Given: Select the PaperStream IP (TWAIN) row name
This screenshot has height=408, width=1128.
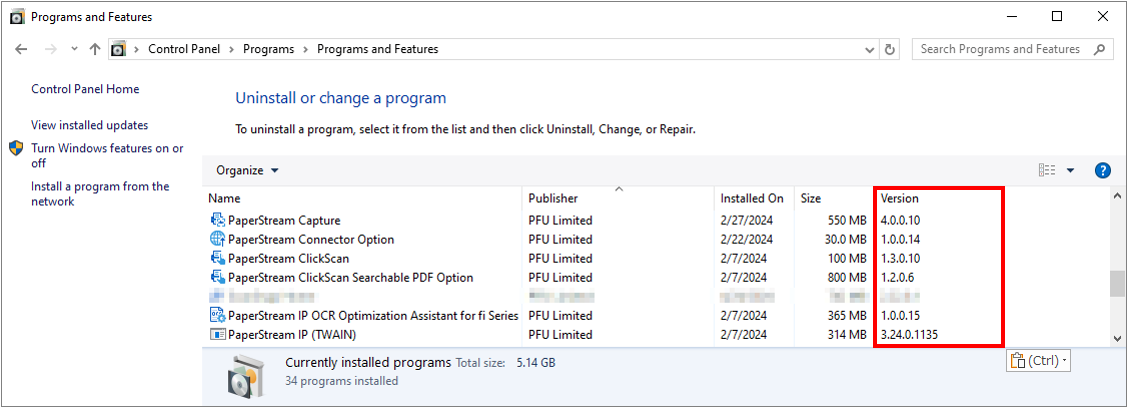Looking at the screenshot, I should (292, 335).
